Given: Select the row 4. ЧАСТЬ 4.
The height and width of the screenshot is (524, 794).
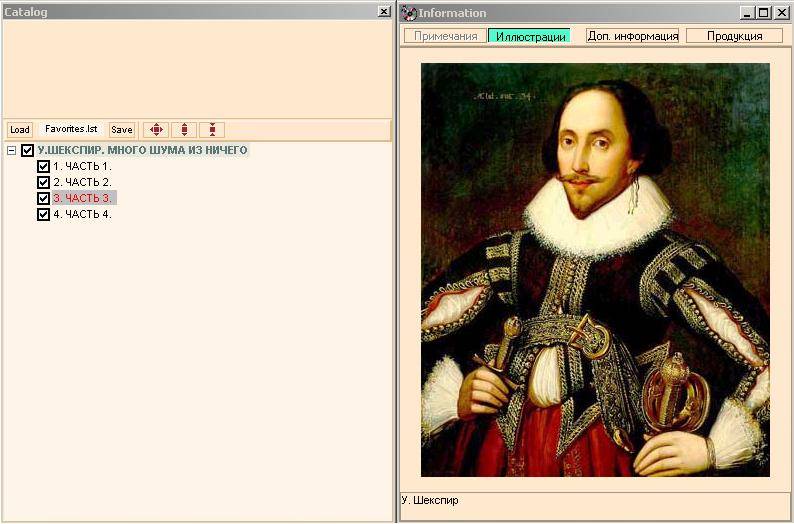Looking at the screenshot, I should tap(82, 214).
